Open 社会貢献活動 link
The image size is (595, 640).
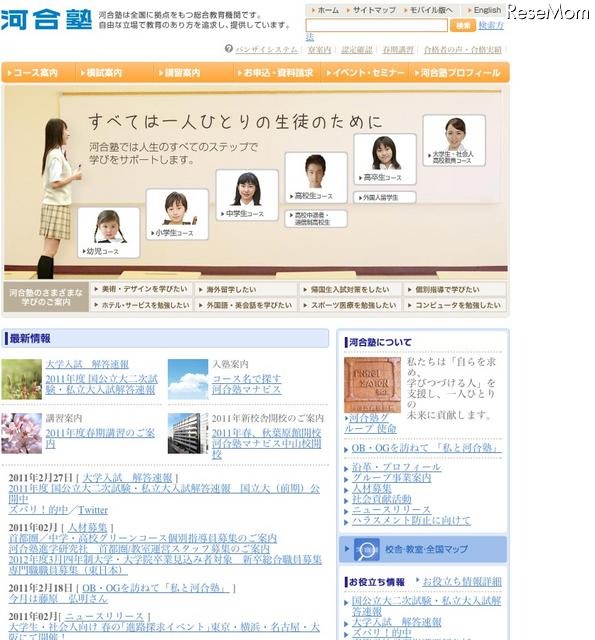tap(382, 499)
